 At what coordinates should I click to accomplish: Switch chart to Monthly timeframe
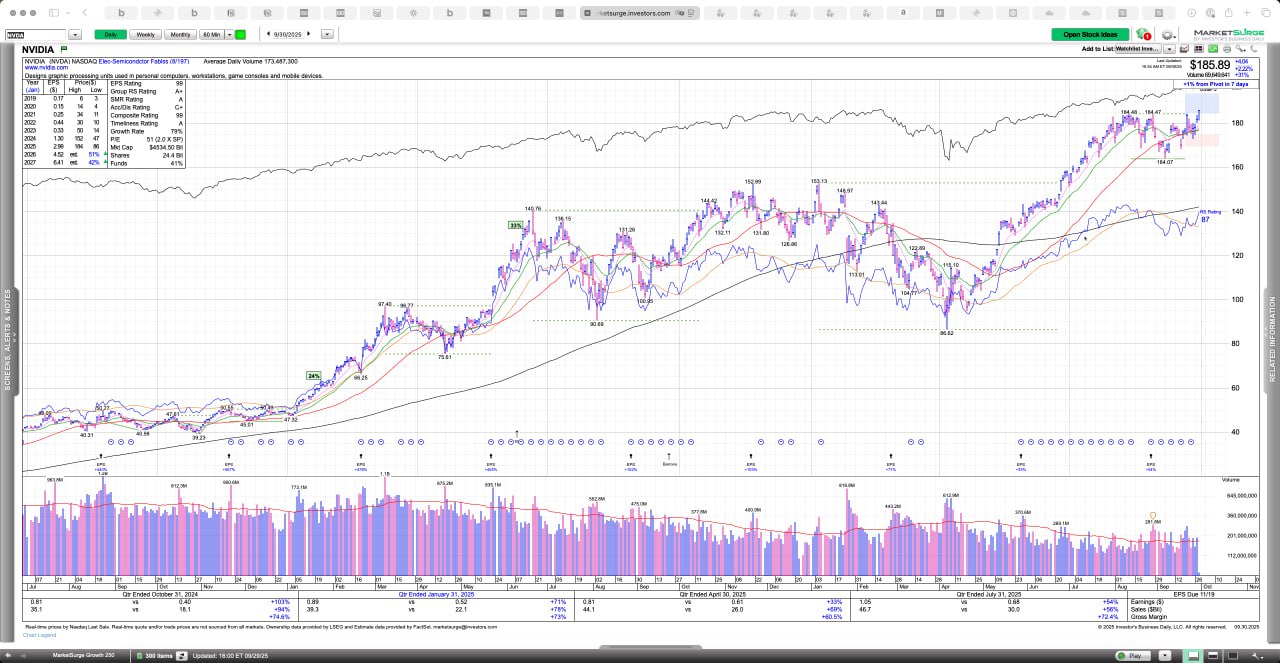(x=180, y=34)
